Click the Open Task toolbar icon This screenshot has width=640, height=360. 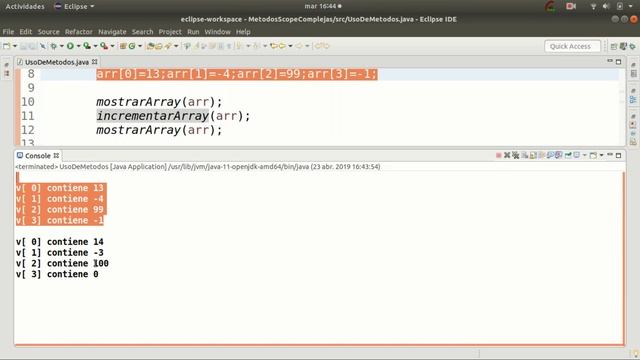click(x=159, y=46)
